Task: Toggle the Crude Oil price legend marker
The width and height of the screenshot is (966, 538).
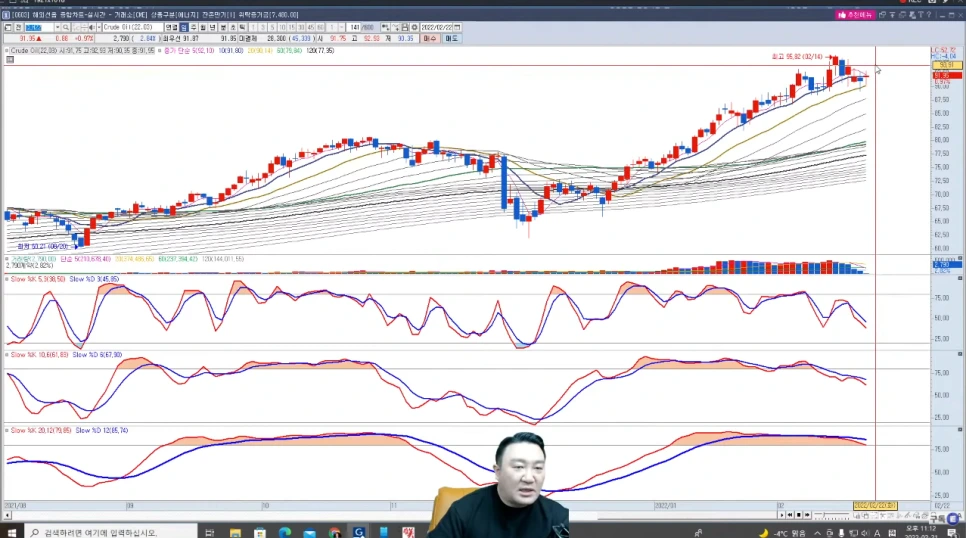Action: click(x=7, y=51)
